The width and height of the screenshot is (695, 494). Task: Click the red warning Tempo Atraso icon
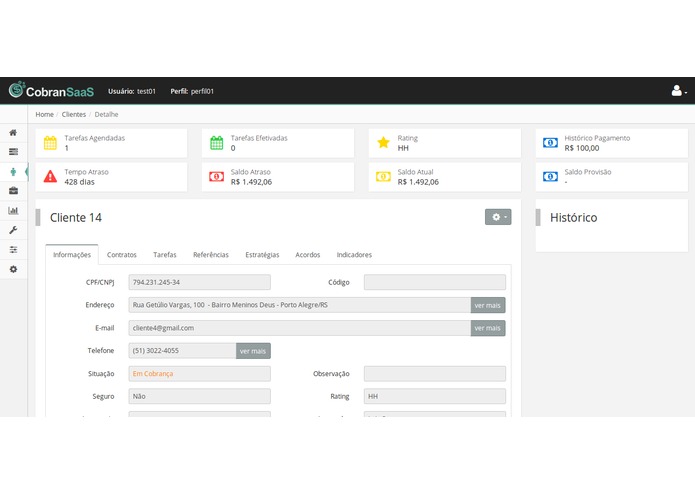point(50,176)
